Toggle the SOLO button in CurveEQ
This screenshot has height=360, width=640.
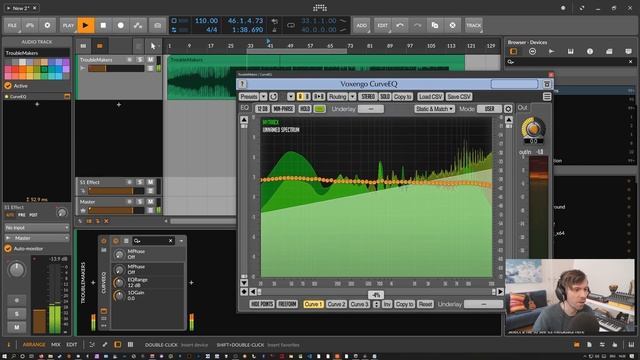[x=384, y=97]
